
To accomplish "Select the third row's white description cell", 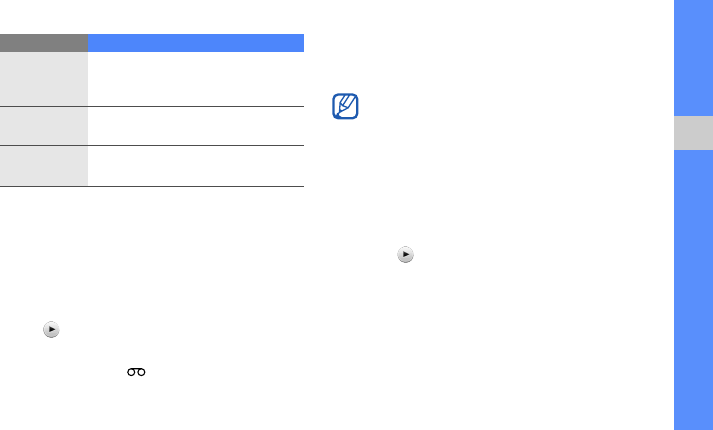I will pyautogui.click(x=195, y=166).
